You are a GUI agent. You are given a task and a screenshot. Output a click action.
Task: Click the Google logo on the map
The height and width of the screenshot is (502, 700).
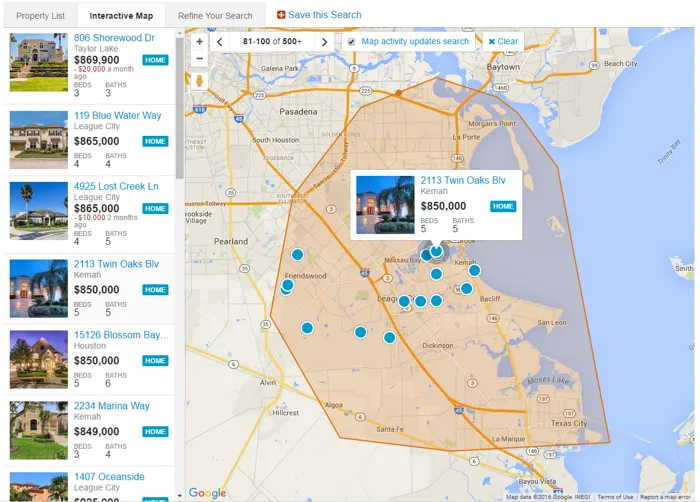[208, 493]
